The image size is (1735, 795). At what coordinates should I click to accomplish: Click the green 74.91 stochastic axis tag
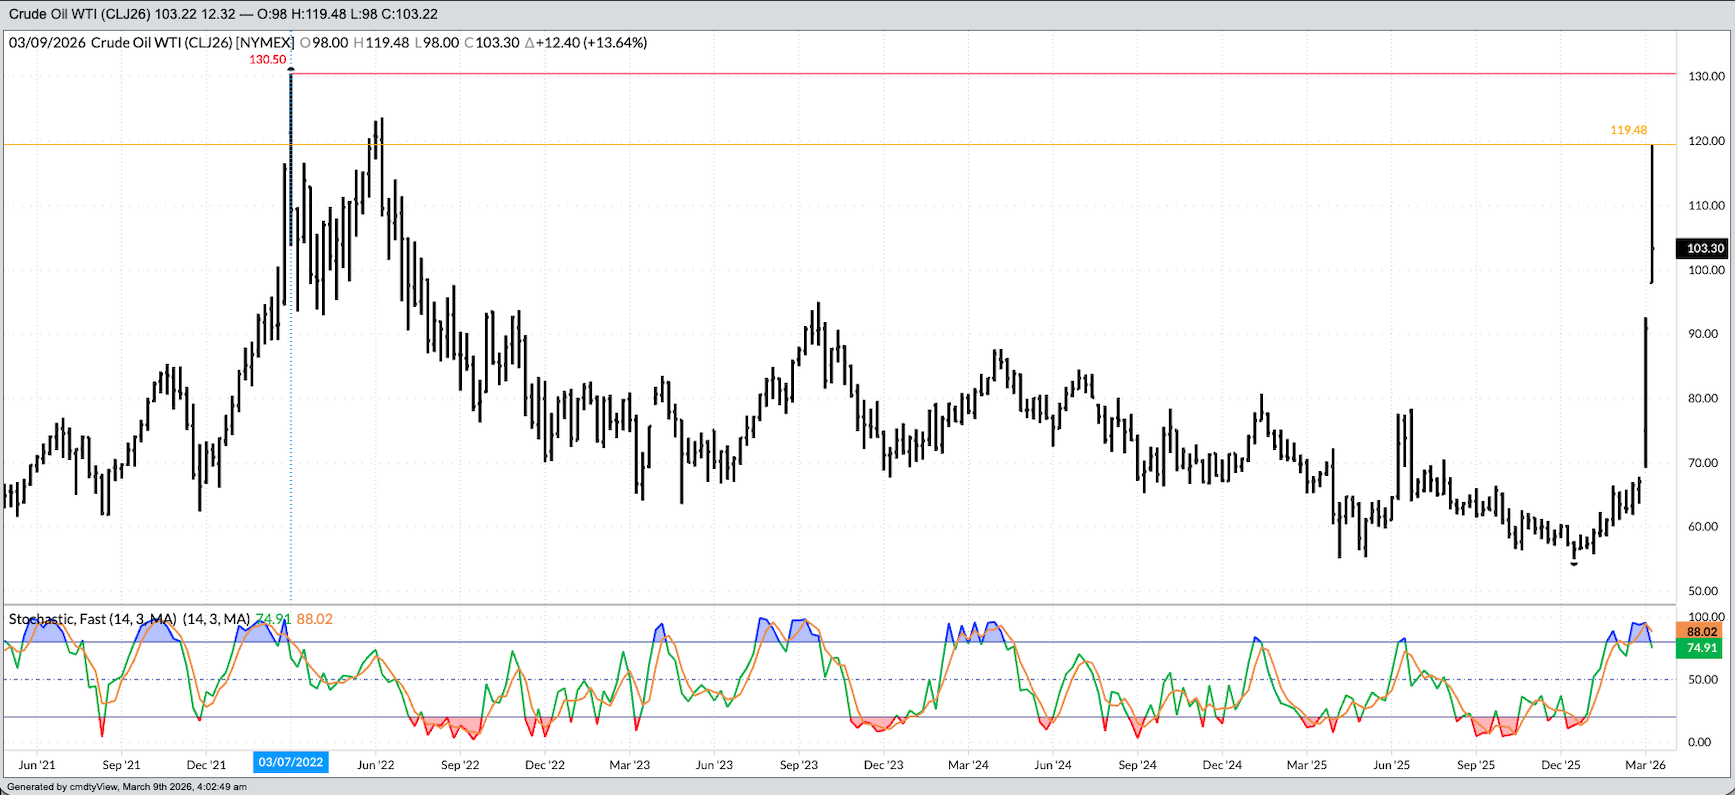point(1701,648)
